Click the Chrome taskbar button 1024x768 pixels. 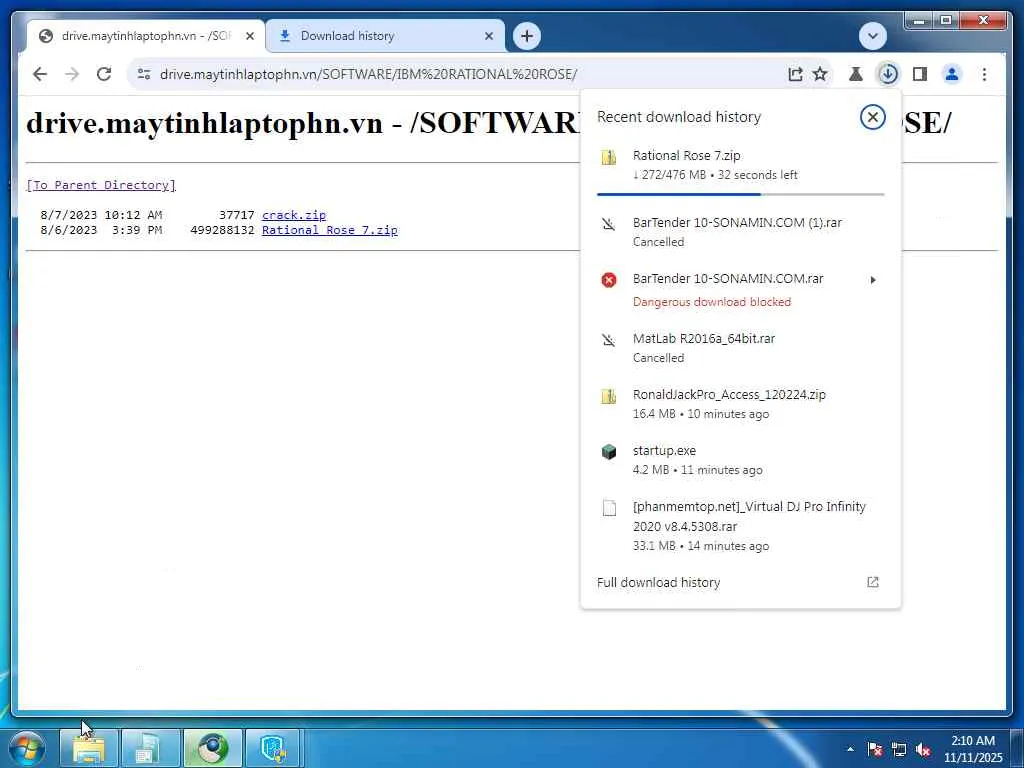[x=212, y=748]
